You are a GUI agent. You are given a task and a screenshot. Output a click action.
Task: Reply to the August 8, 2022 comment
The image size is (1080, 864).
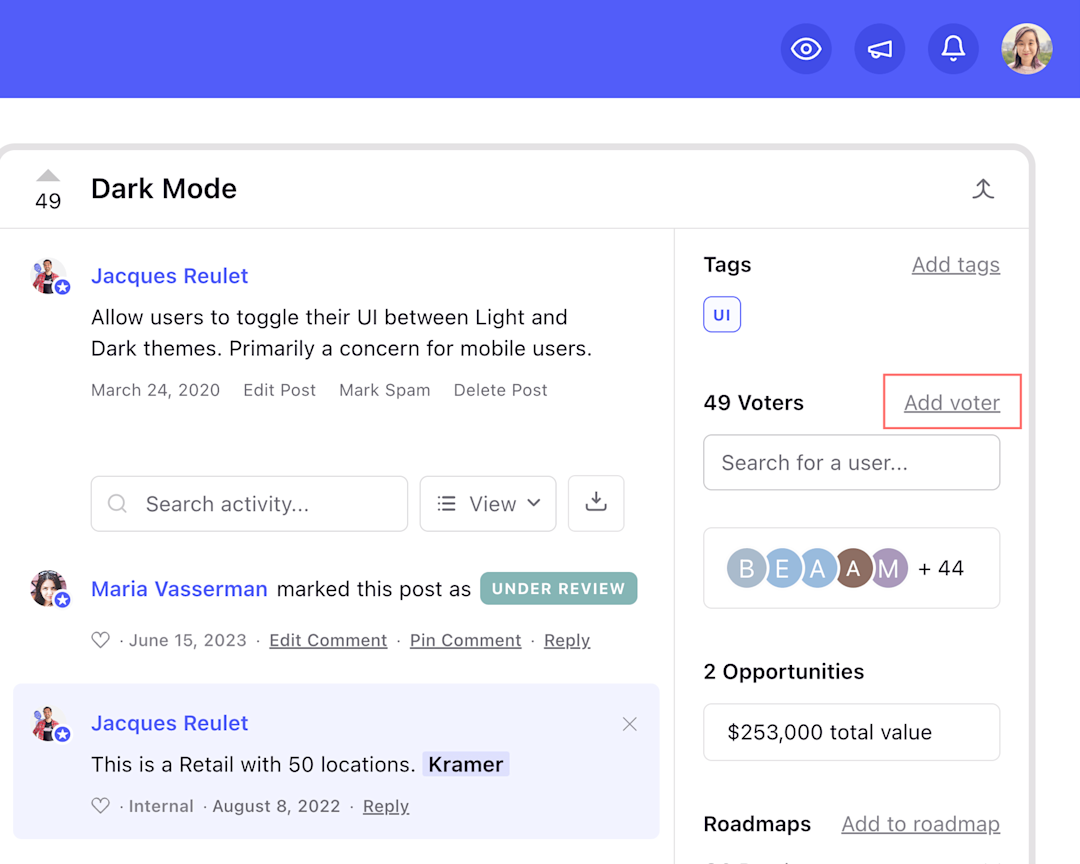click(386, 806)
